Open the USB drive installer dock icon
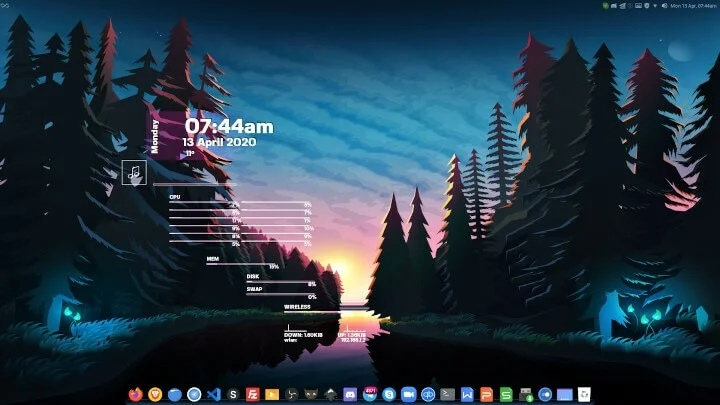This screenshot has height=405, width=720. click(x=526, y=394)
